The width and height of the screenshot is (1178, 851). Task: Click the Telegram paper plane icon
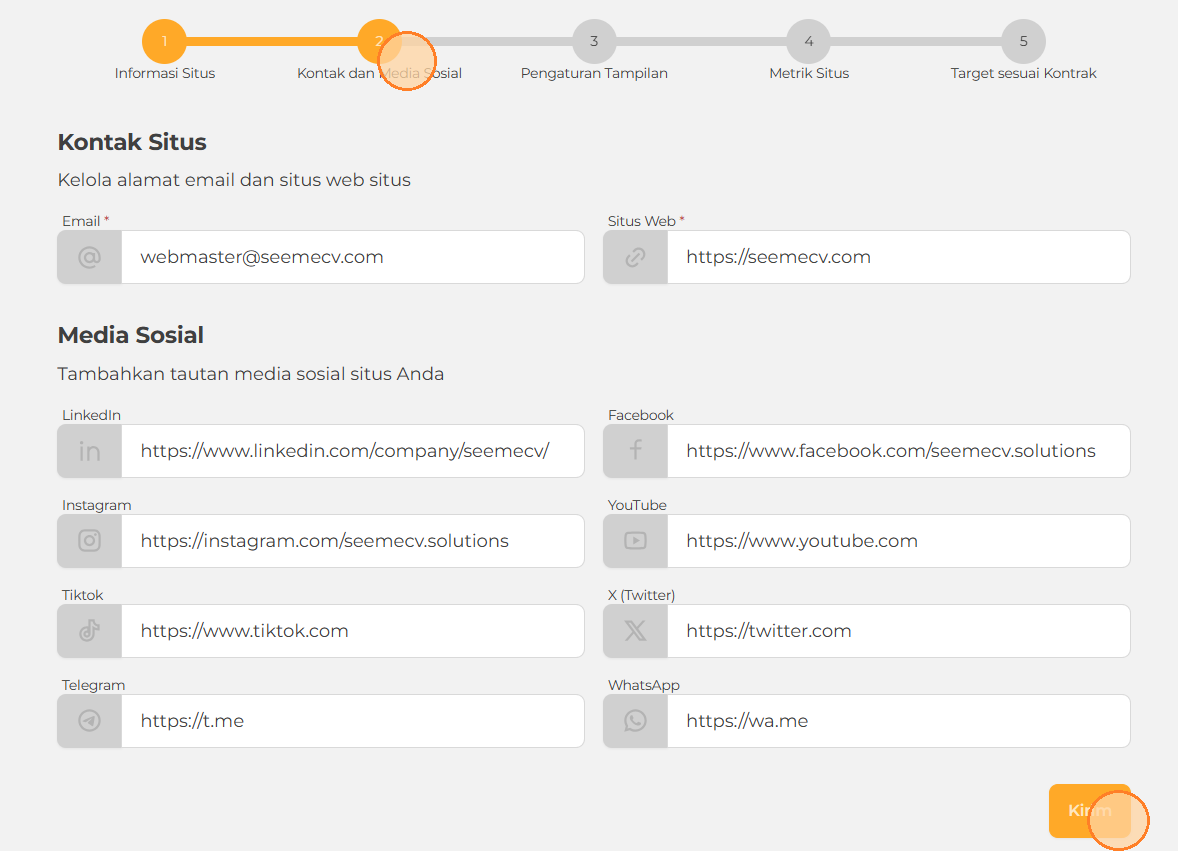(90, 721)
